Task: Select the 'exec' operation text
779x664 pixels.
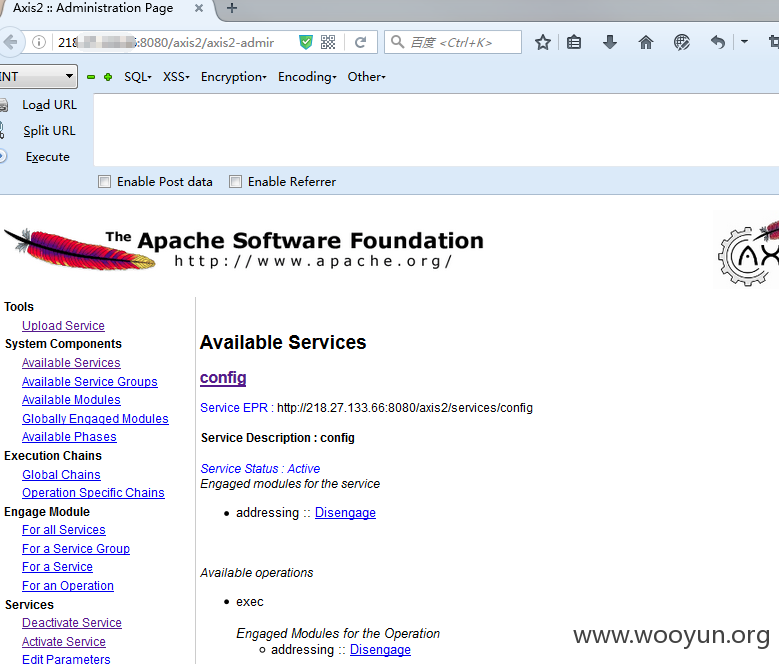Action: tap(249, 602)
